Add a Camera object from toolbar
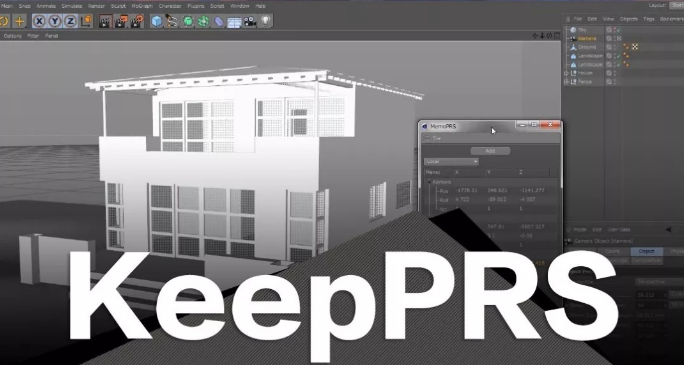 (x=250, y=21)
